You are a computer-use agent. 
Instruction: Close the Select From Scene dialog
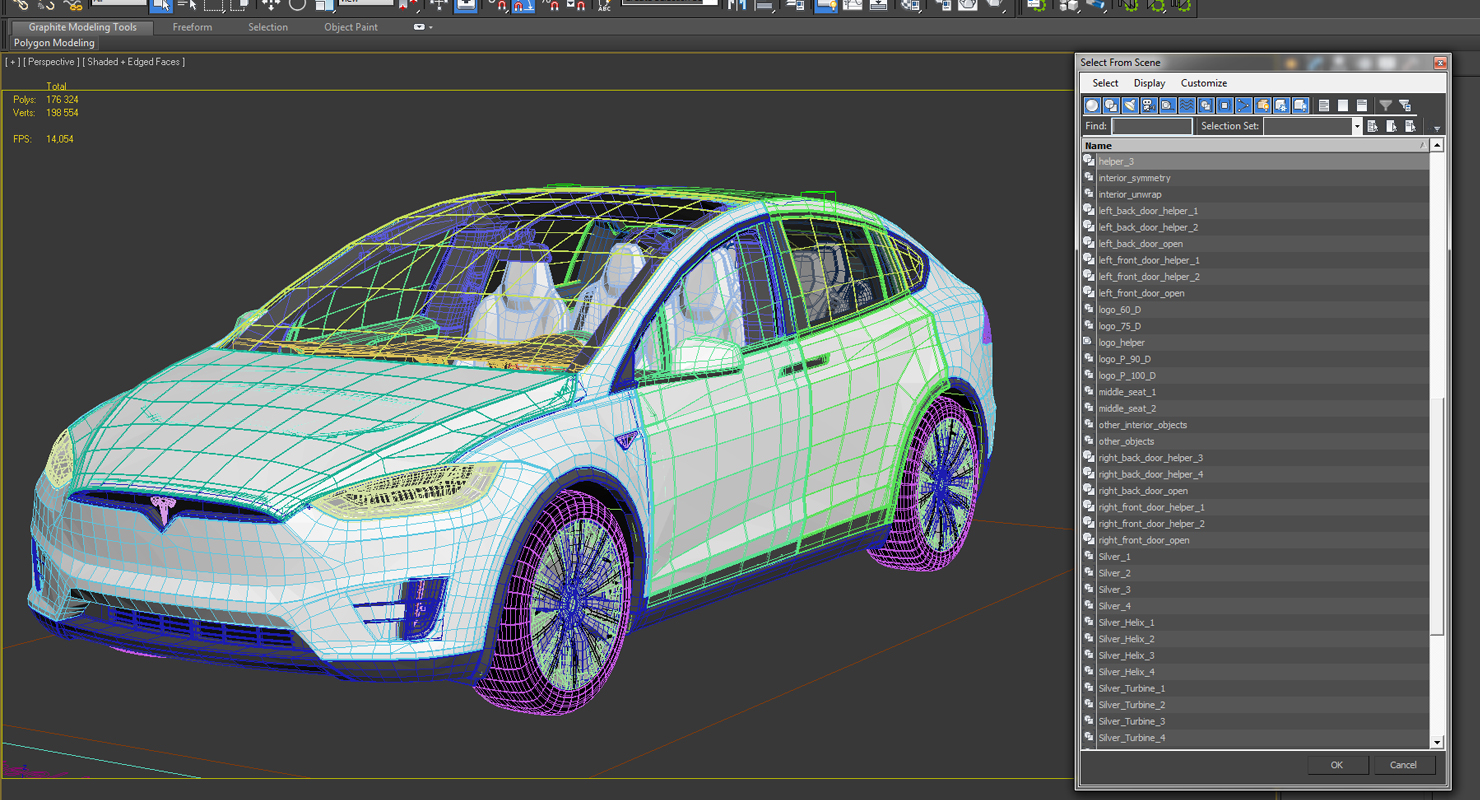(x=1439, y=63)
